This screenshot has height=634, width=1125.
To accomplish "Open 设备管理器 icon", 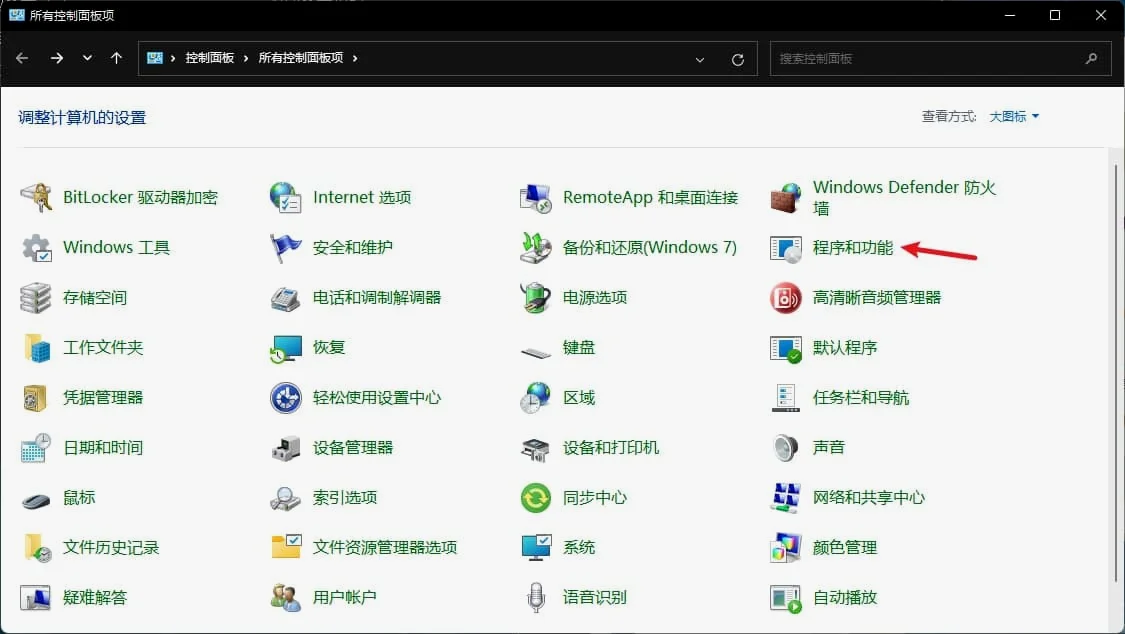I will click(286, 448).
